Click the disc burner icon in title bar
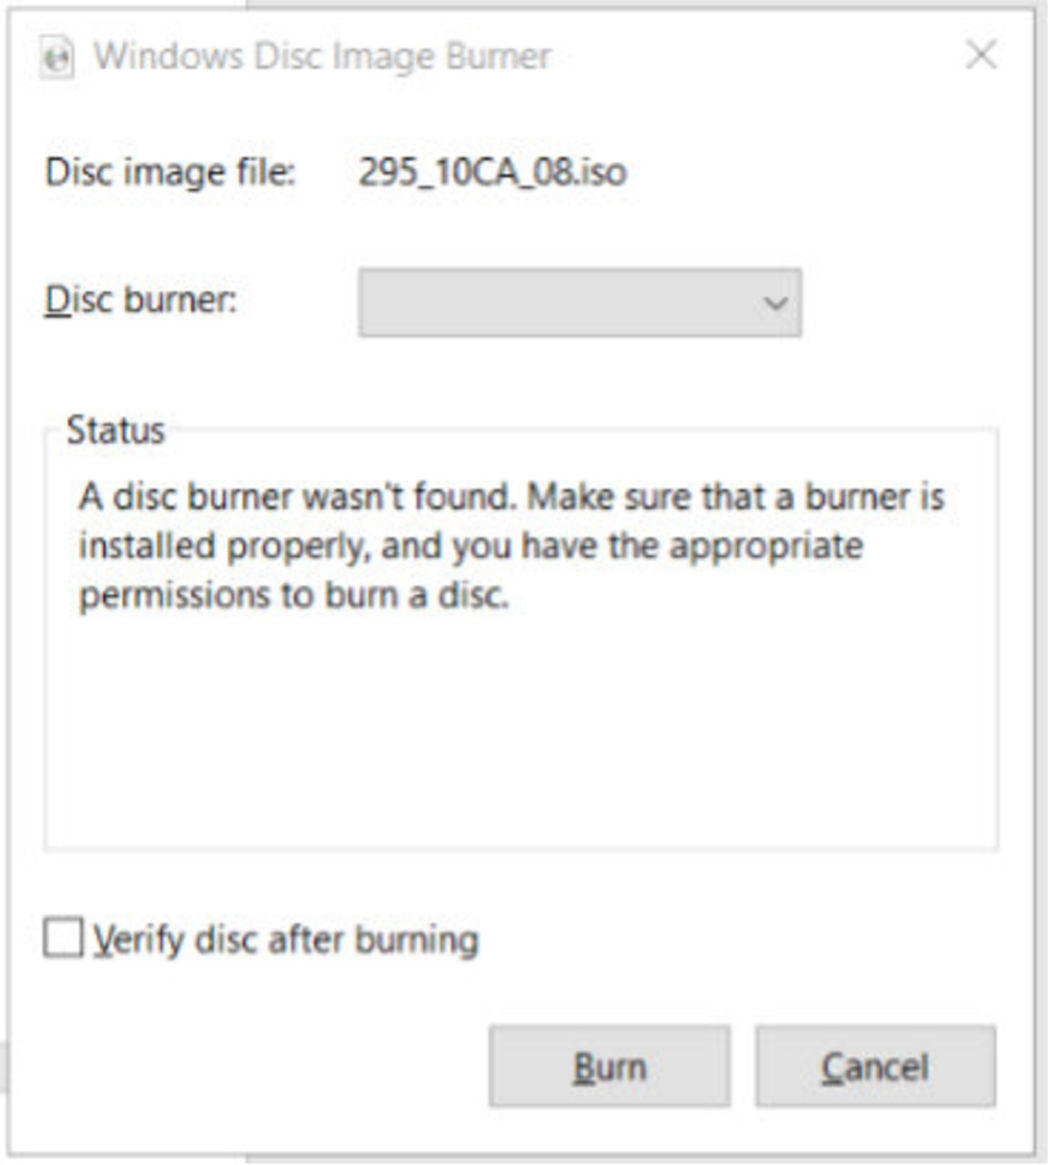Viewport: 1050px width, 1165px height. tap(57, 56)
